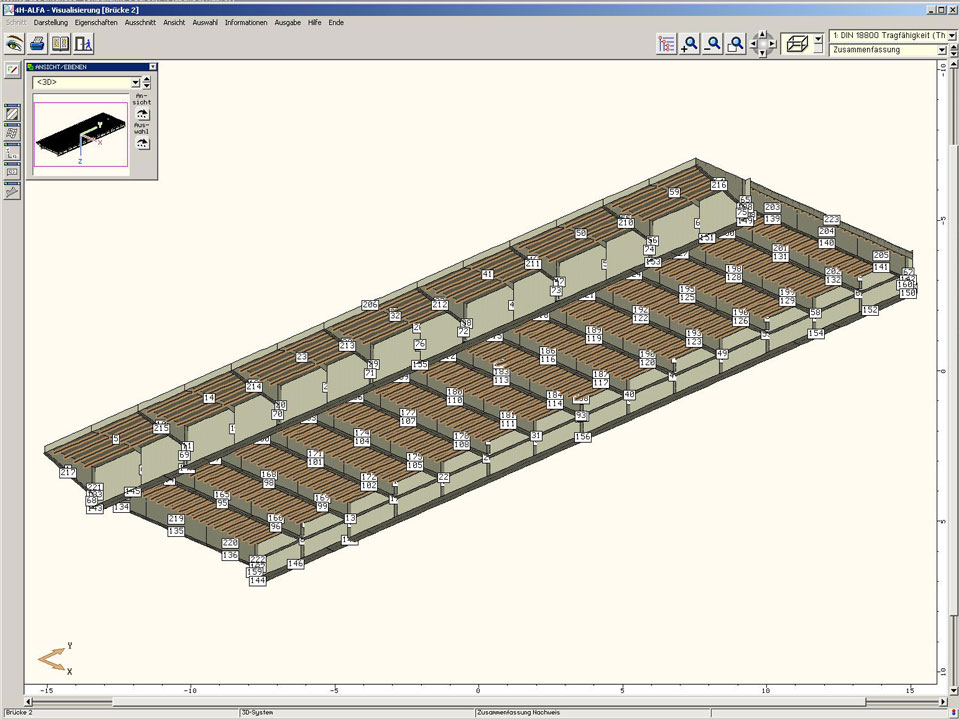
Task: Open the Informationen menu
Action: coord(245,22)
